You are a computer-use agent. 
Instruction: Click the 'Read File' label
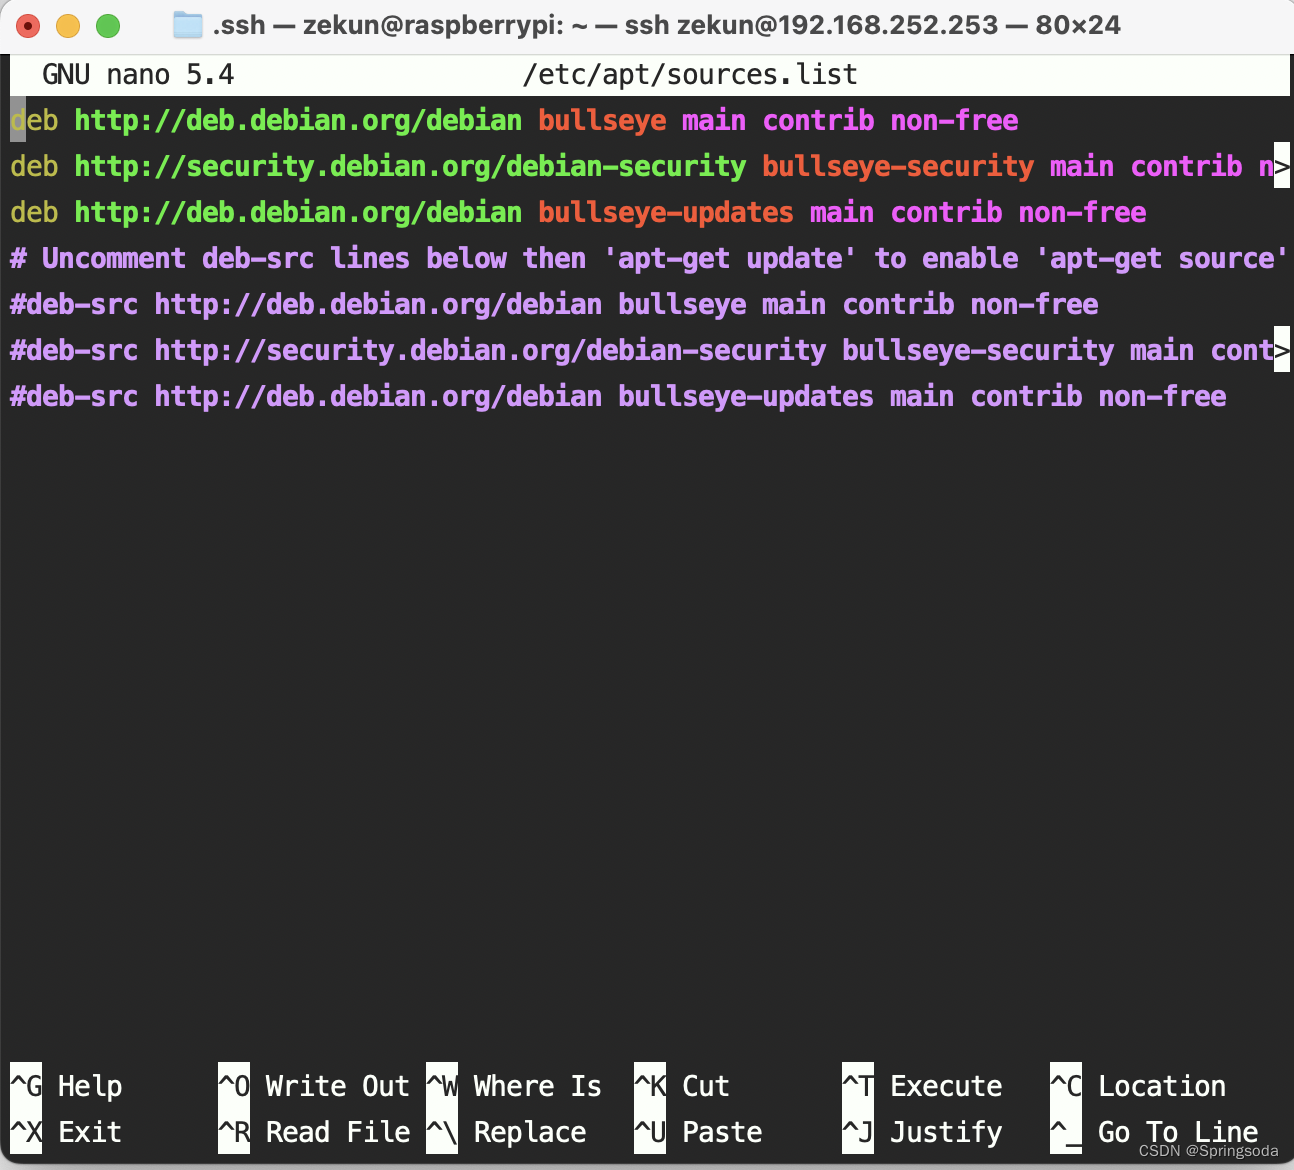click(x=337, y=1132)
